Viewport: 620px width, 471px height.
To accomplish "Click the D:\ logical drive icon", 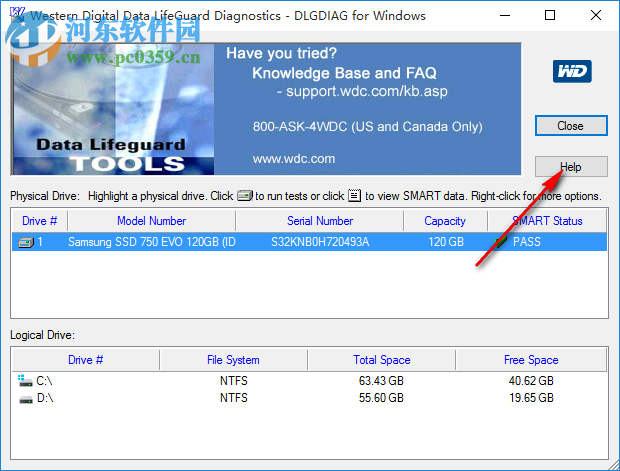I will (x=26, y=399).
